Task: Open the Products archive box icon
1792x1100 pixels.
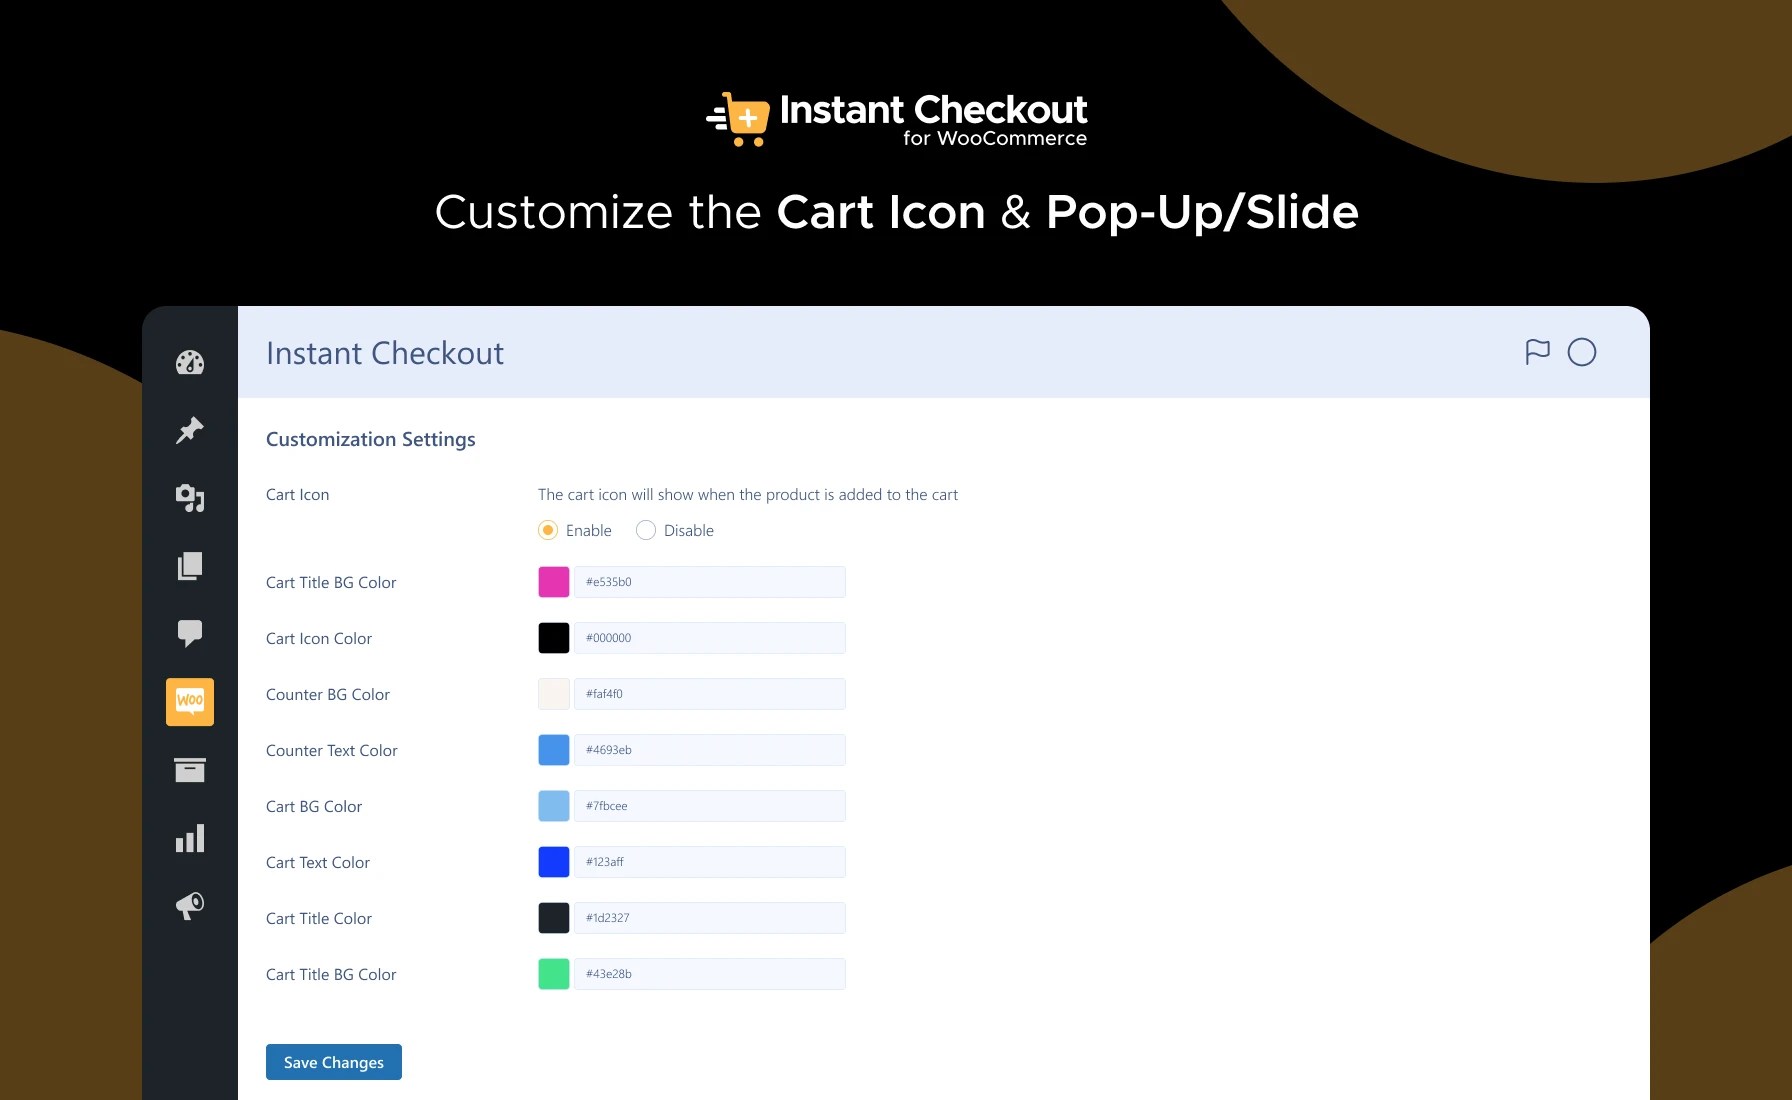Action: pos(190,769)
